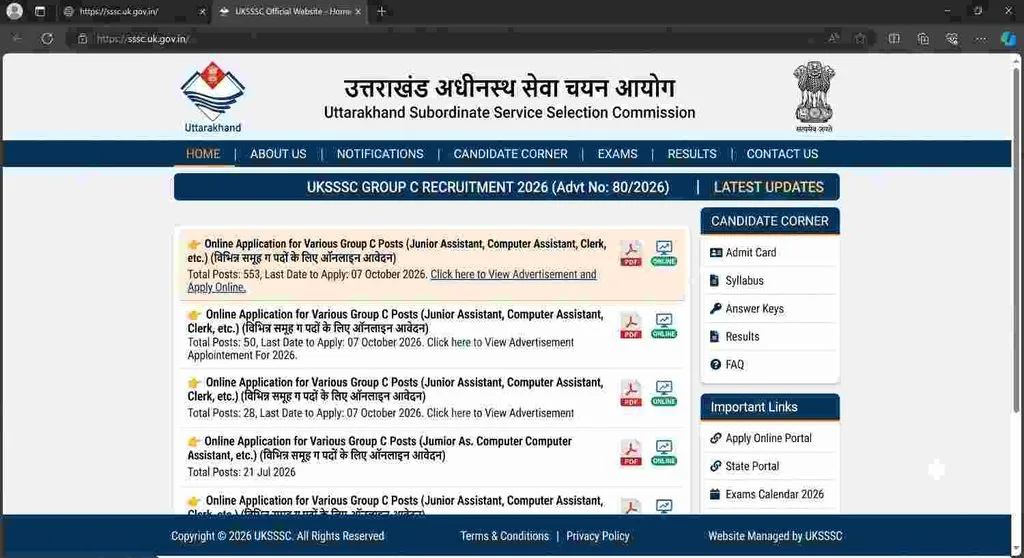The width and height of the screenshot is (1024, 558).
Task: Click 'Uttarakhand Subordinate Service Selection Commission' heading
Action: (x=509, y=112)
